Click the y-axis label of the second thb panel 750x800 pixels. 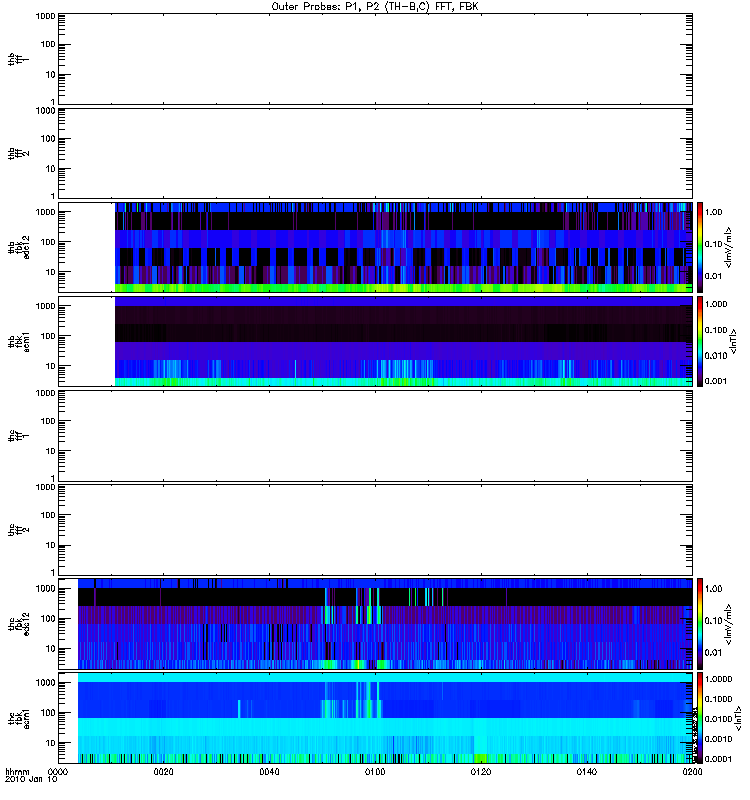point(18,153)
